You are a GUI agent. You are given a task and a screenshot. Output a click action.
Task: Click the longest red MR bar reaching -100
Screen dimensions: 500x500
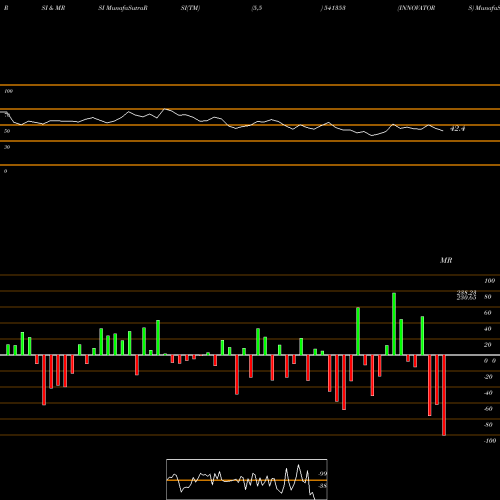pyautogui.click(x=444, y=395)
